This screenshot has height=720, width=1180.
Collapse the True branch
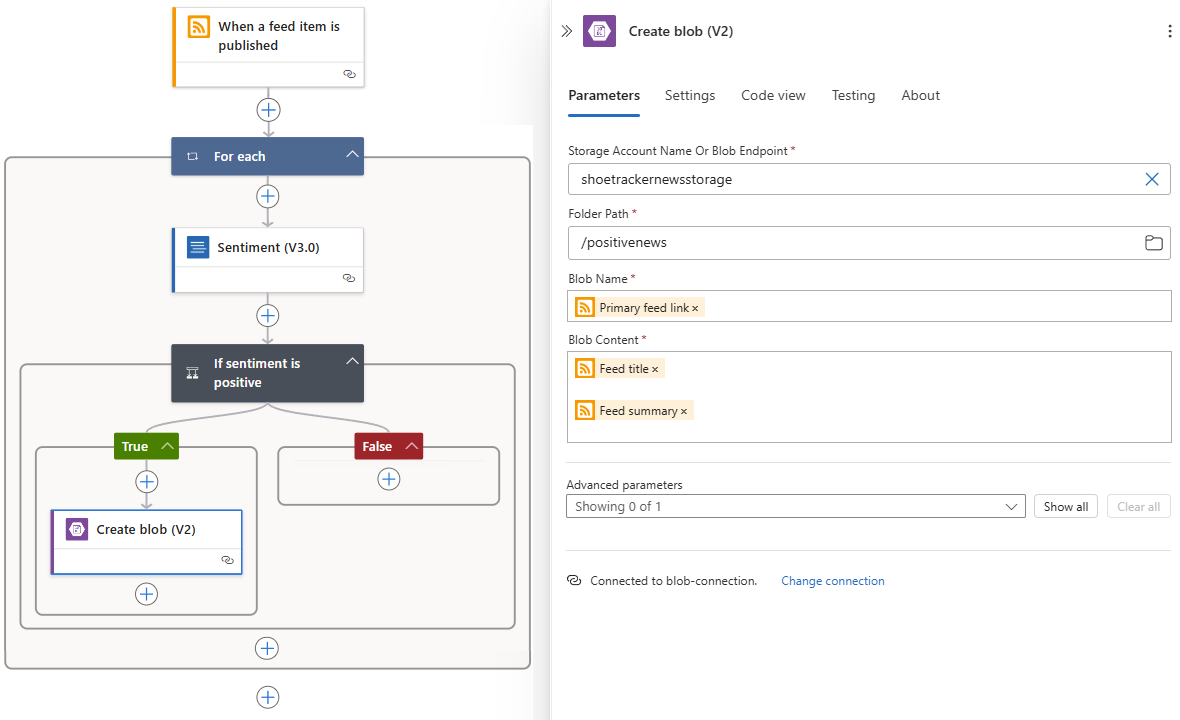click(167, 445)
